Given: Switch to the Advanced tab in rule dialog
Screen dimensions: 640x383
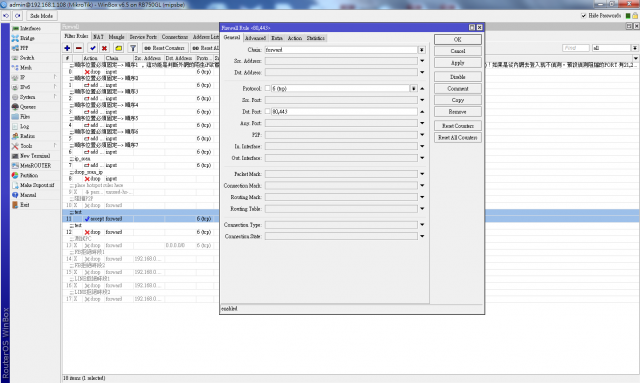Looking at the screenshot, I should (255, 38).
